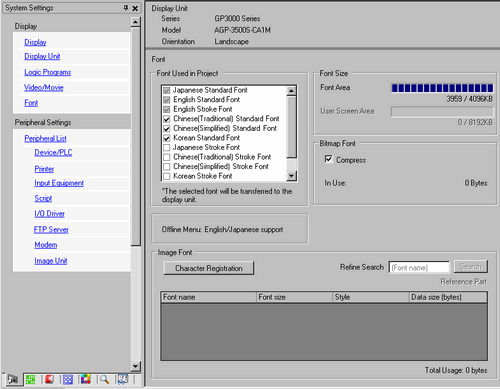Click the 'AGP-3500S-CA1M' model value
The height and width of the screenshot is (389, 500).
click(242, 30)
